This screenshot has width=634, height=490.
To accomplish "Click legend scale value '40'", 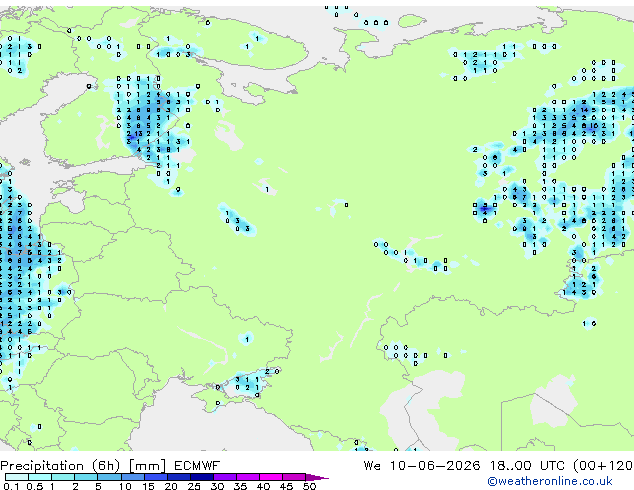I will tap(263, 486).
